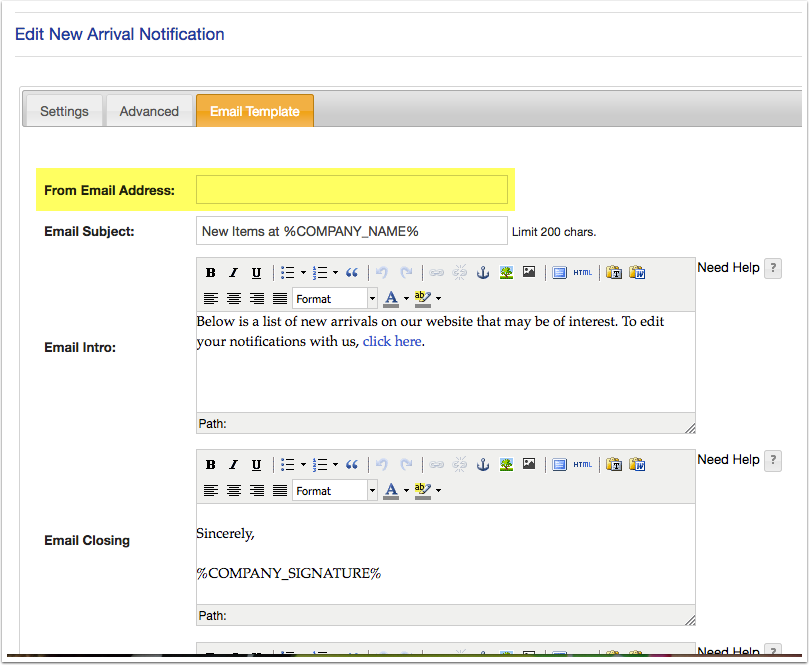Switch to the Advanced tab
The height and width of the screenshot is (665, 809).
[x=149, y=111]
